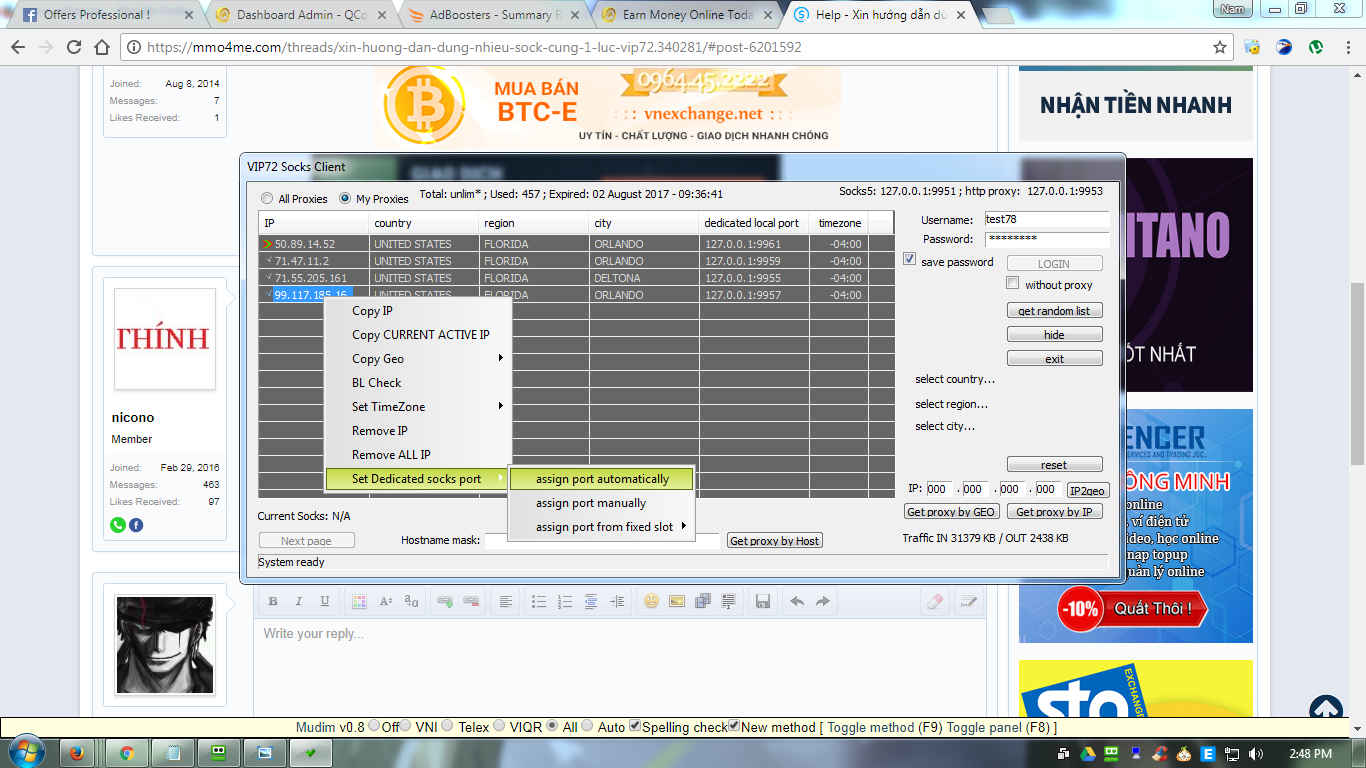The image size is (1366, 768).
Task: Outdent text in reply editor
Action: (x=591, y=601)
